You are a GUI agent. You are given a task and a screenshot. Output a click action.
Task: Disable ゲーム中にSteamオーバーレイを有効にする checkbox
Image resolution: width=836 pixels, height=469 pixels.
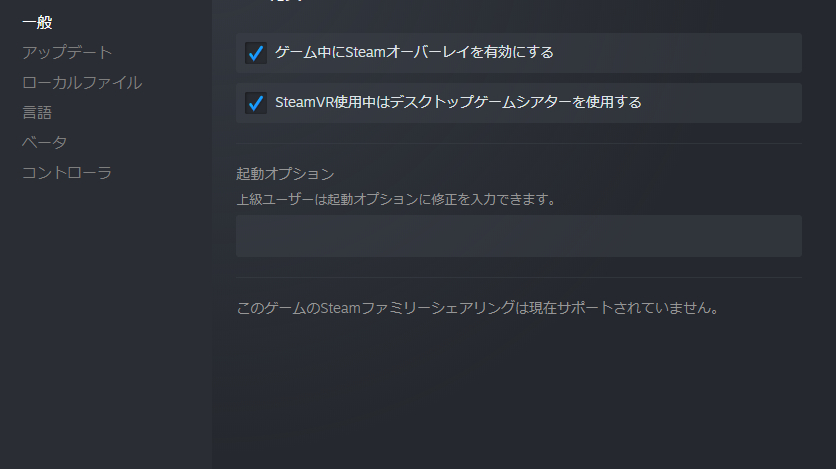pyautogui.click(x=256, y=53)
